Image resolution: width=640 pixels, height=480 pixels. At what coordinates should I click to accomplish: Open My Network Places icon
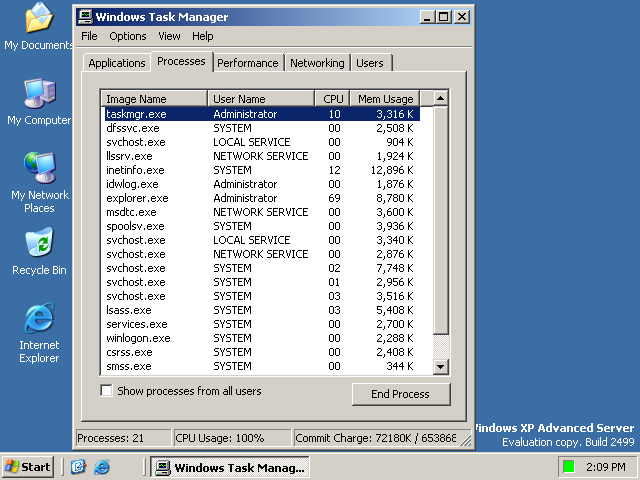pos(39,170)
